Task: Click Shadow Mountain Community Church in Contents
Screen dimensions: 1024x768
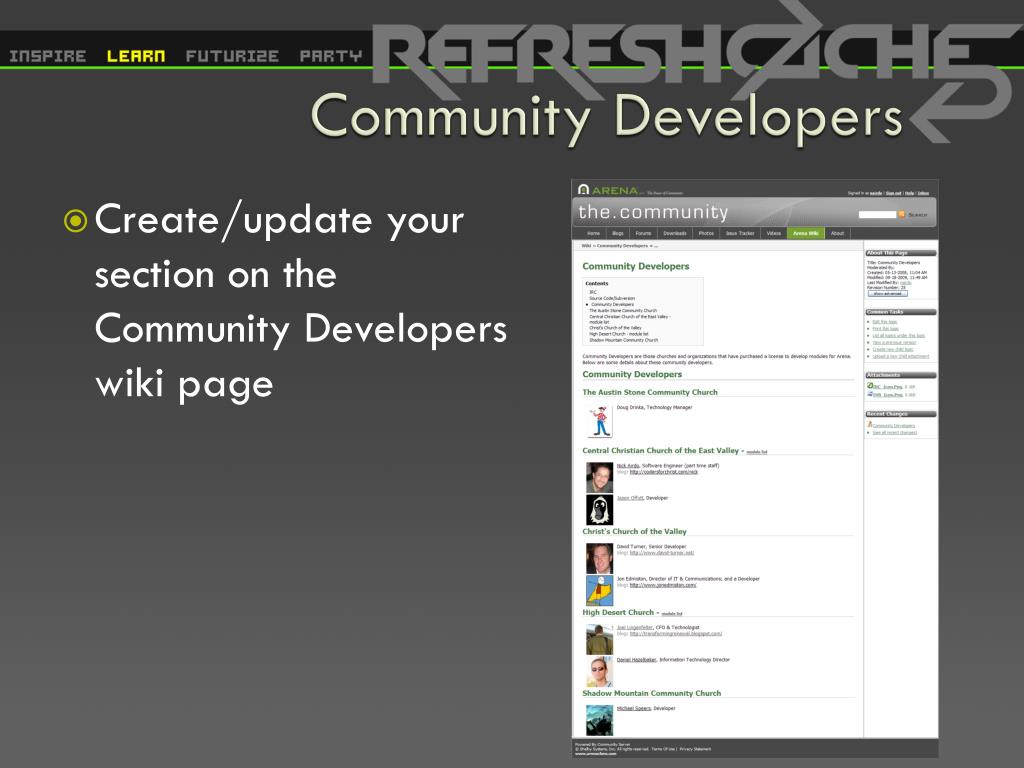Action: (x=624, y=340)
